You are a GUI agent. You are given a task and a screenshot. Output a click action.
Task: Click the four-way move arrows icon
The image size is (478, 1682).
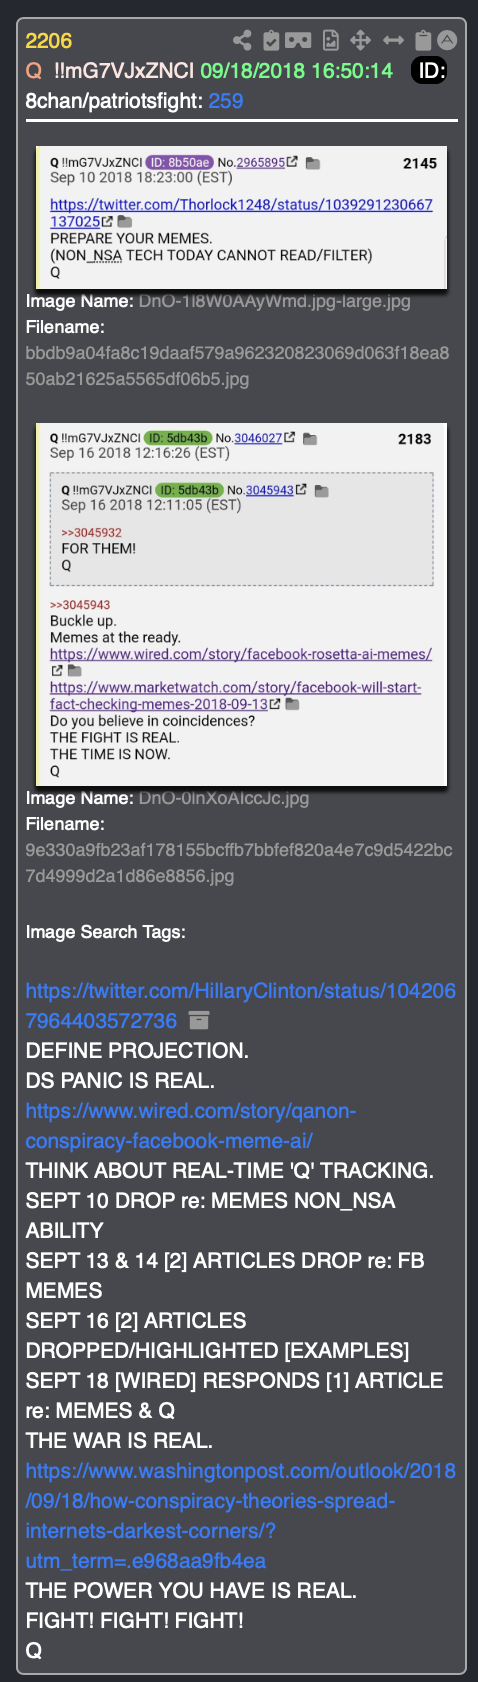(361, 40)
